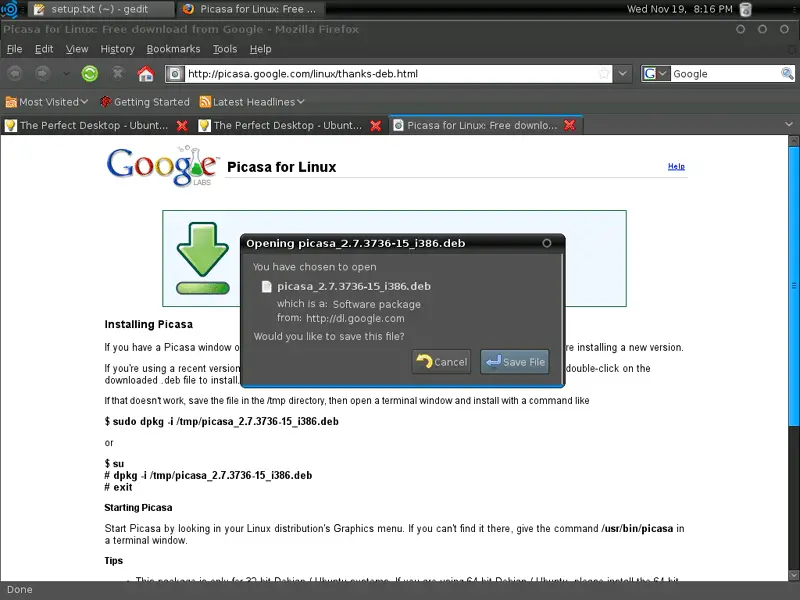This screenshot has width=800, height=600.
Task: Click the 'Installing Picasa' heading
Action: coord(148,324)
